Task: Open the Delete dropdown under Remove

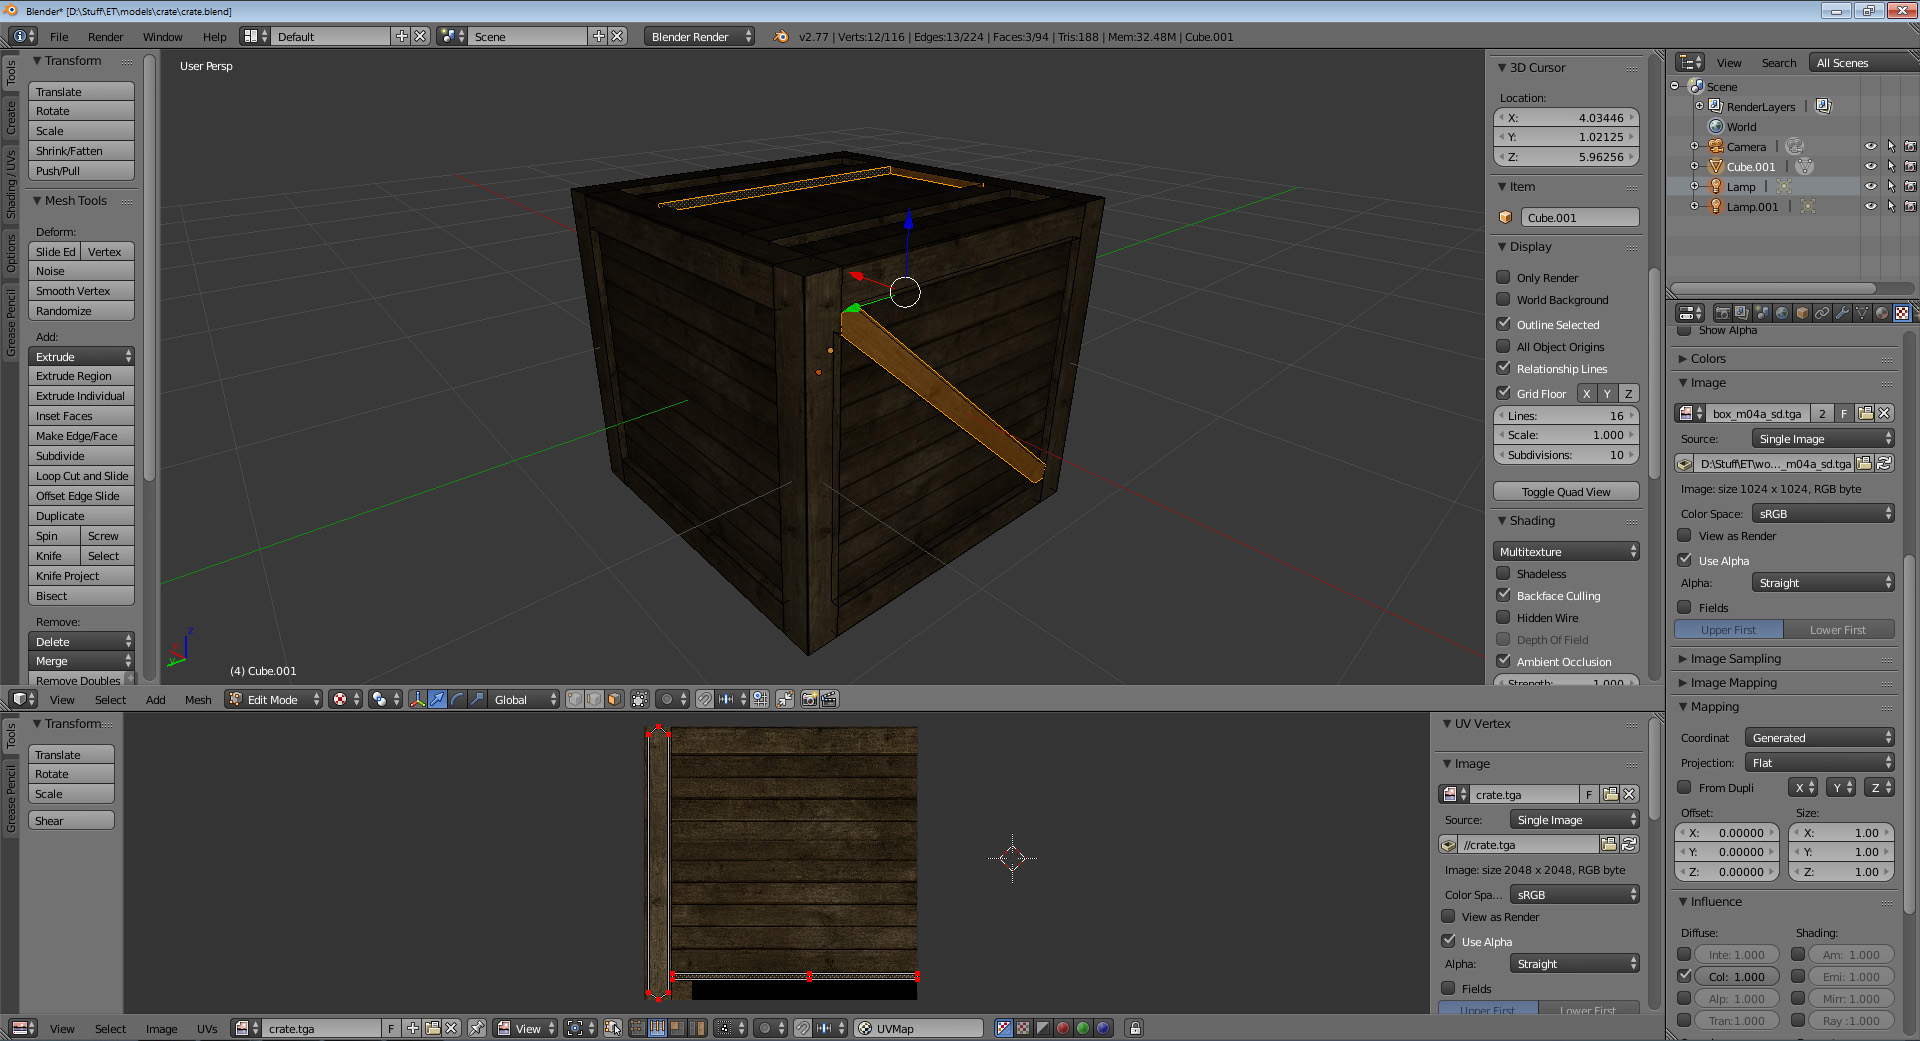Action: pyautogui.click(x=82, y=641)
